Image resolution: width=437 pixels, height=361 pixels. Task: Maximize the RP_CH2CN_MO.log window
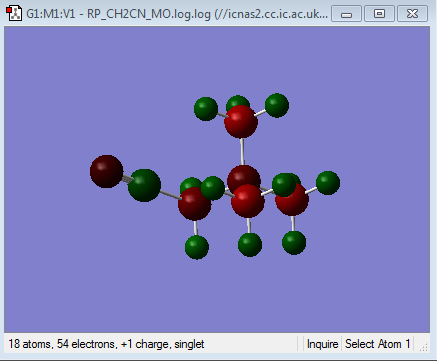point(379,14)
